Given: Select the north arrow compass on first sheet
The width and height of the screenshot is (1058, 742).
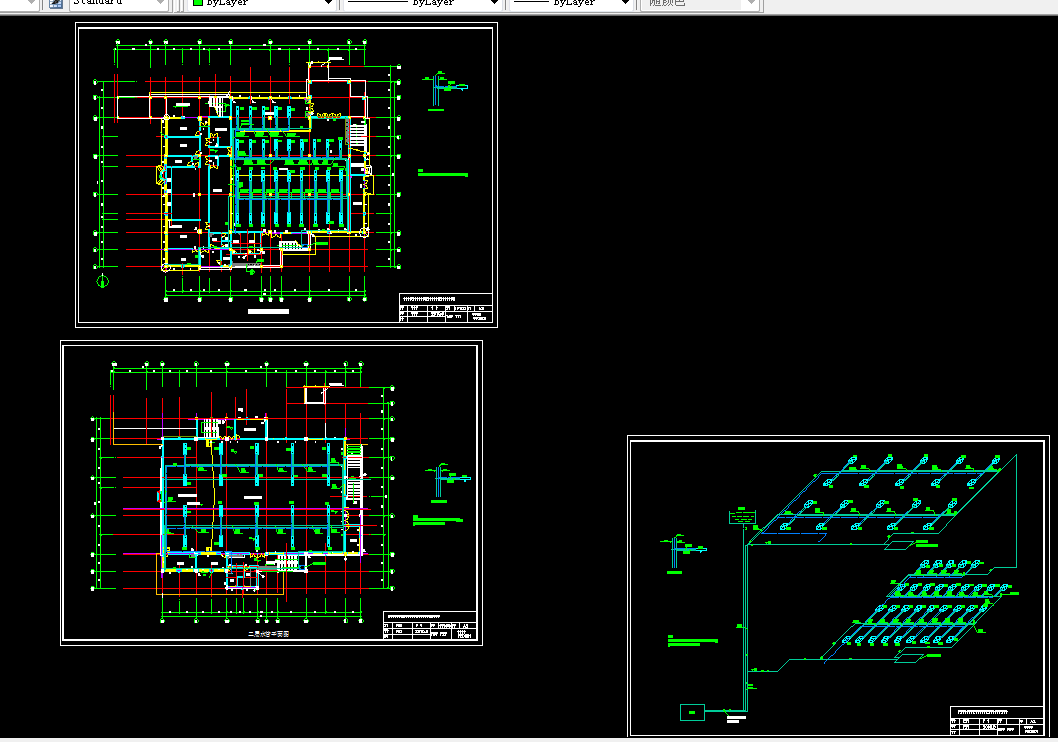Looking at the screenshot, I should pos(103,281).
